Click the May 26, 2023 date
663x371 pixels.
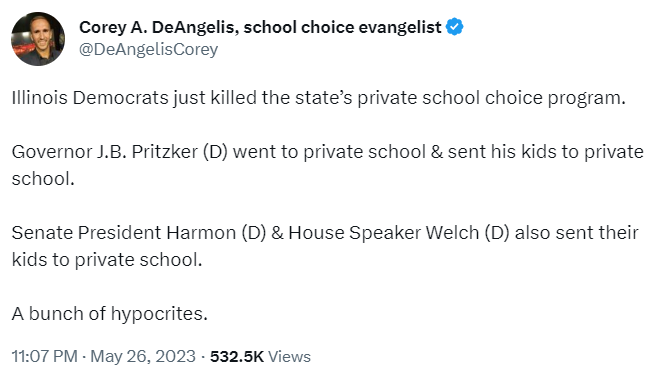[x=143, y=356]
